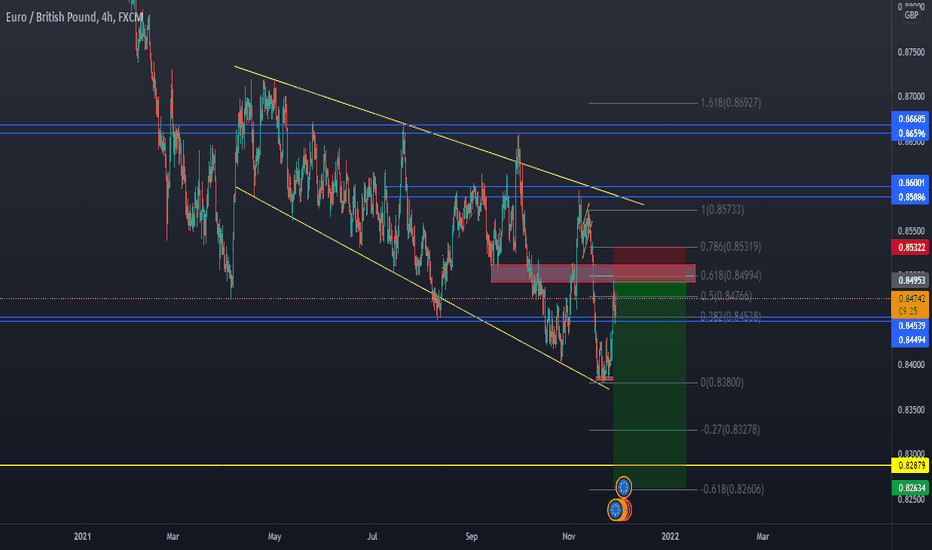Click the red resistance zone rectangle
Screen dimensions: 932x550
pos(593,273)
